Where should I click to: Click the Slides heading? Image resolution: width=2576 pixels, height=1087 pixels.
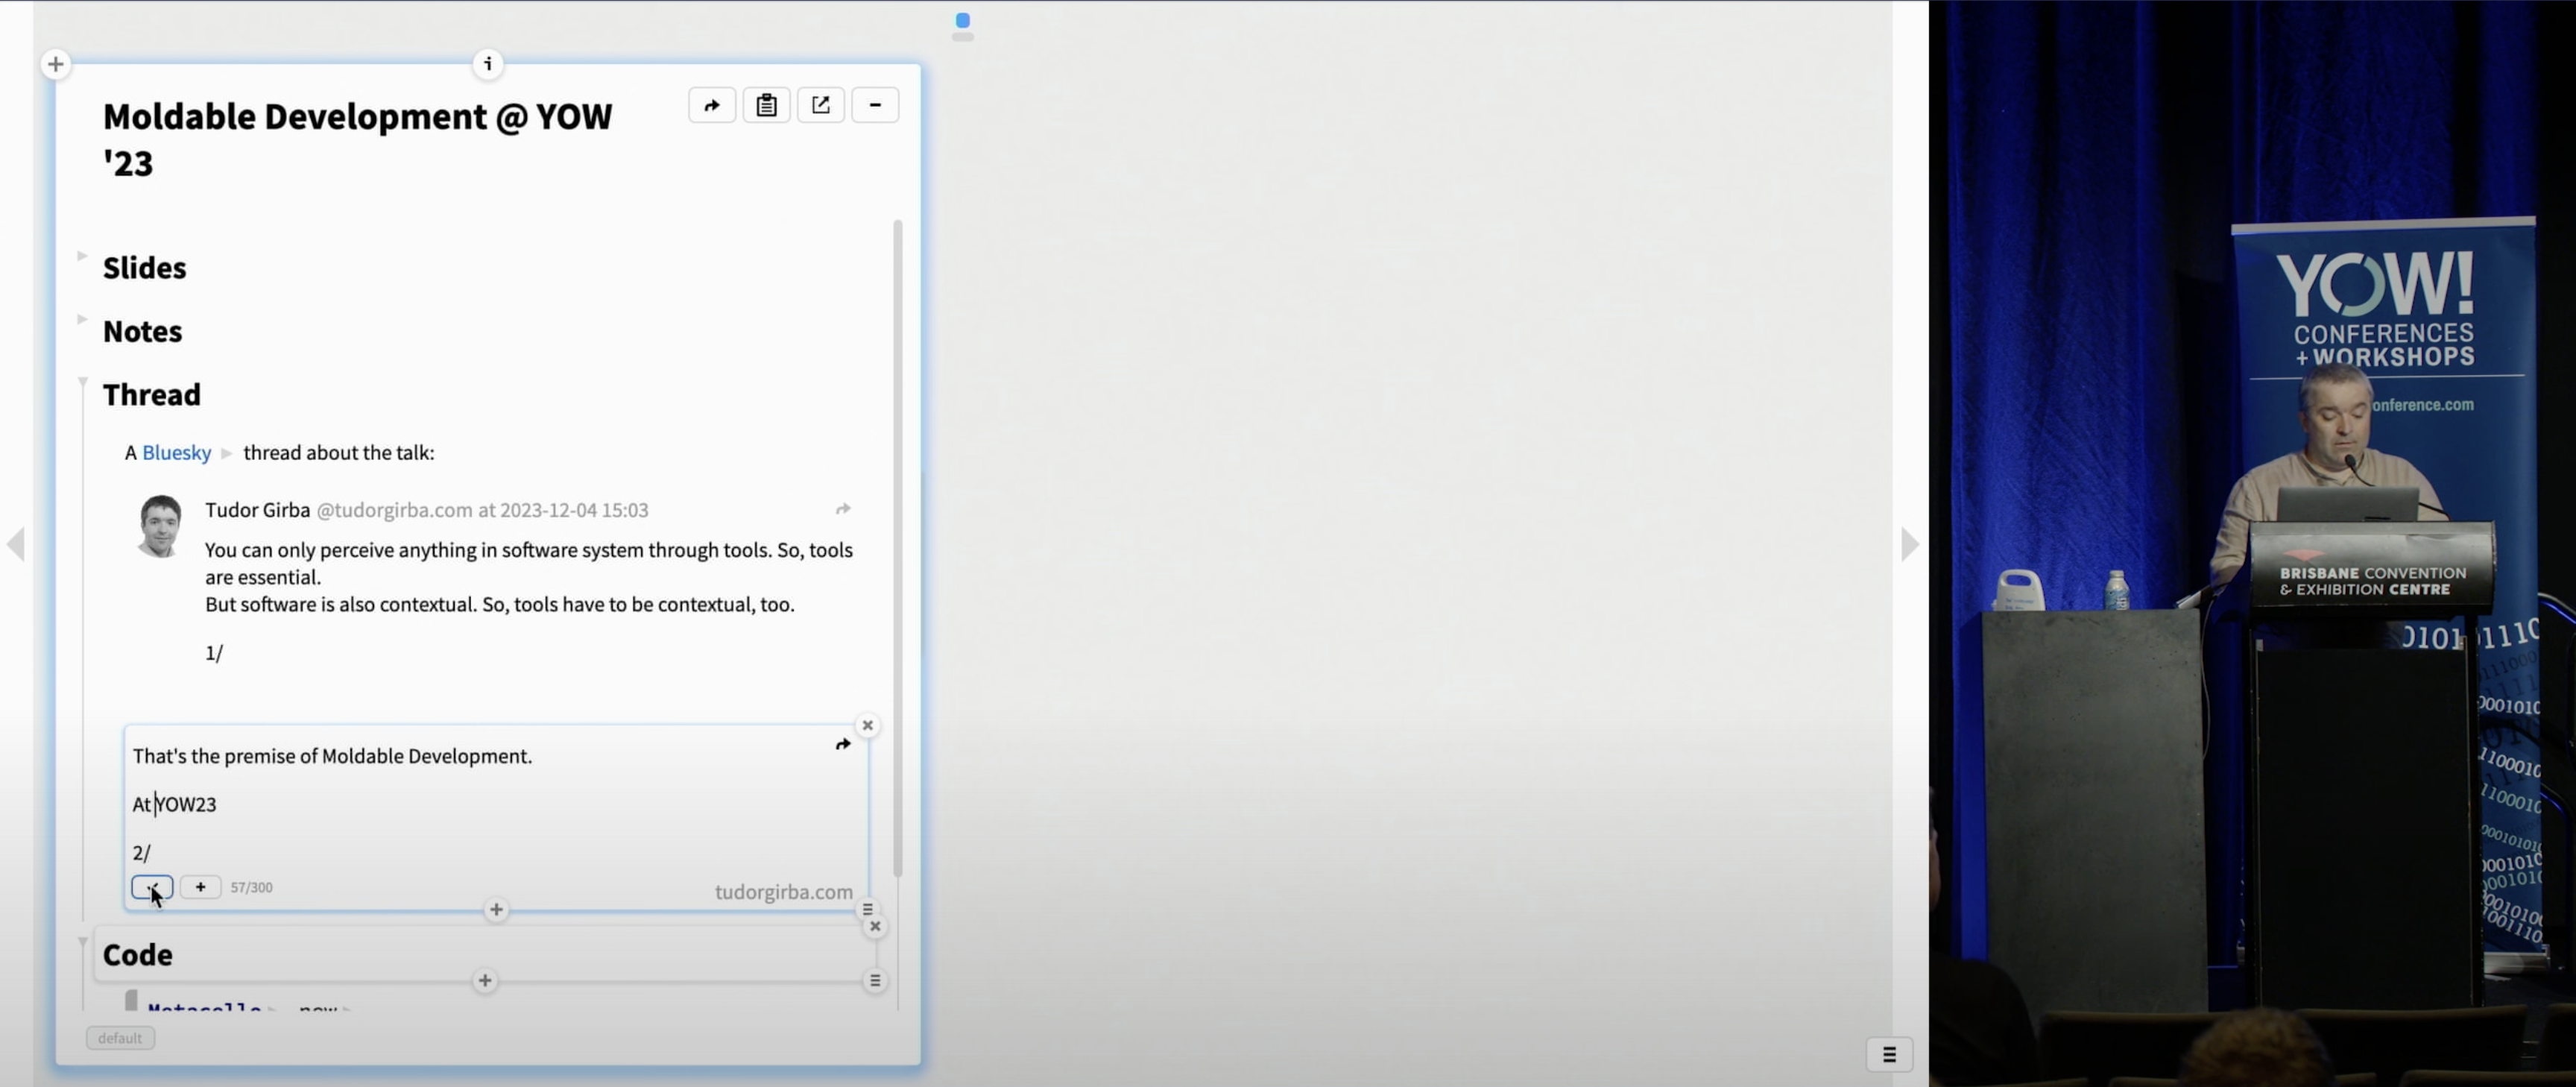144,268
